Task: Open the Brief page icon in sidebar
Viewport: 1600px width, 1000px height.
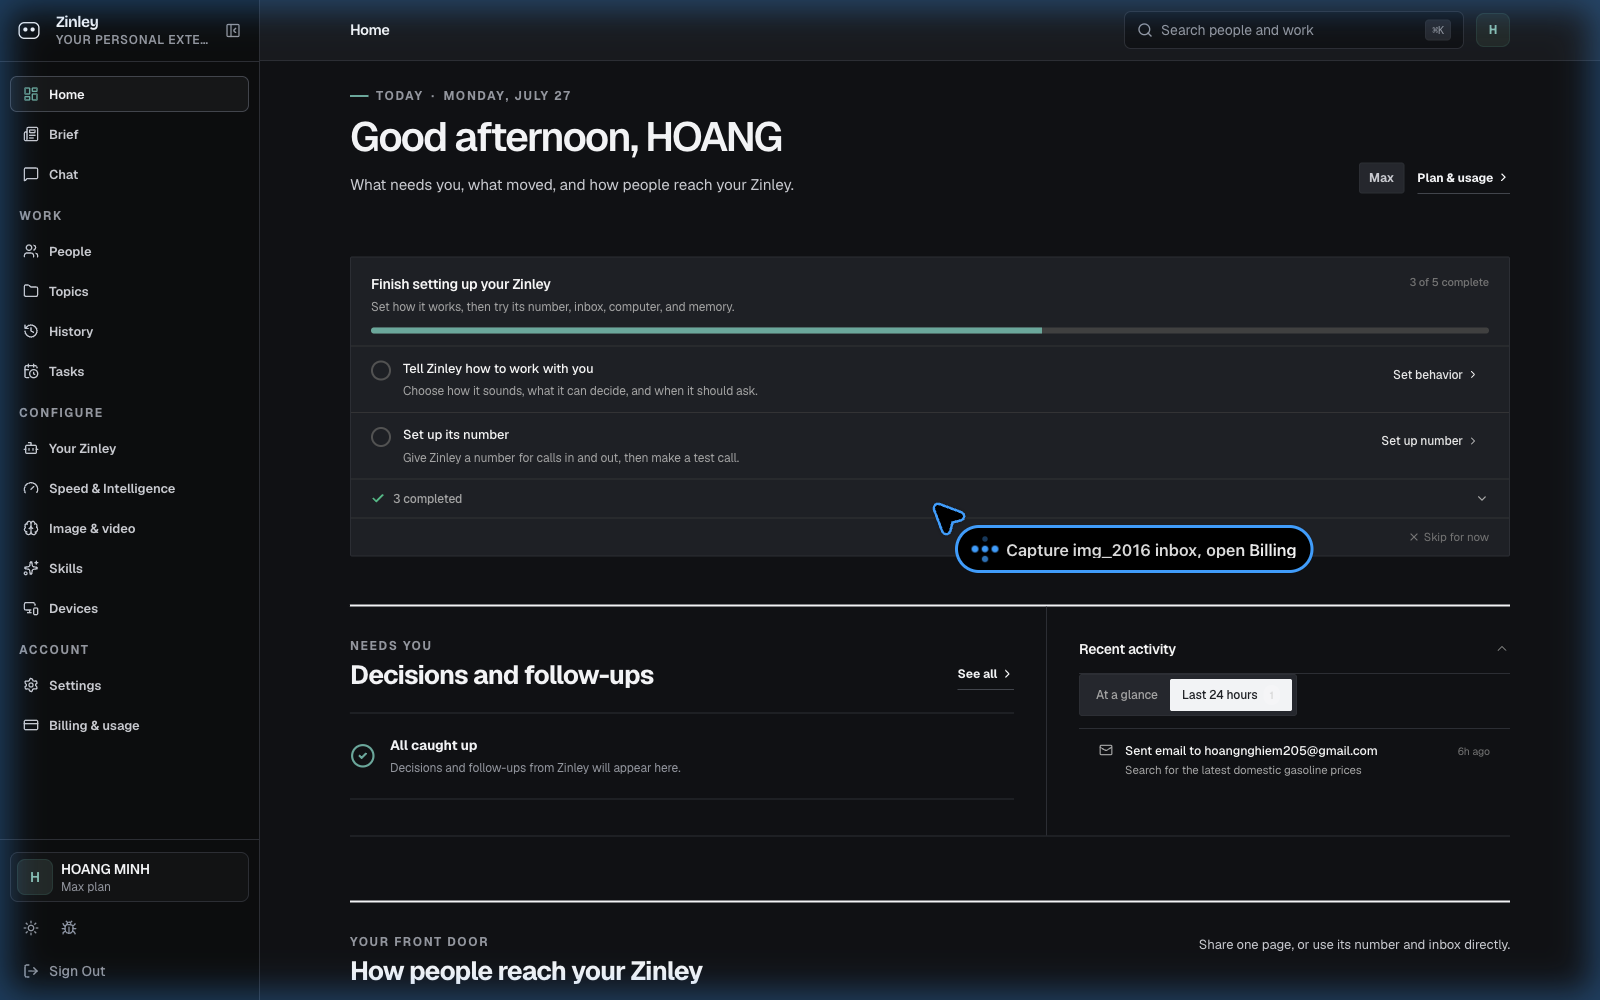Action: pos(31,134)
